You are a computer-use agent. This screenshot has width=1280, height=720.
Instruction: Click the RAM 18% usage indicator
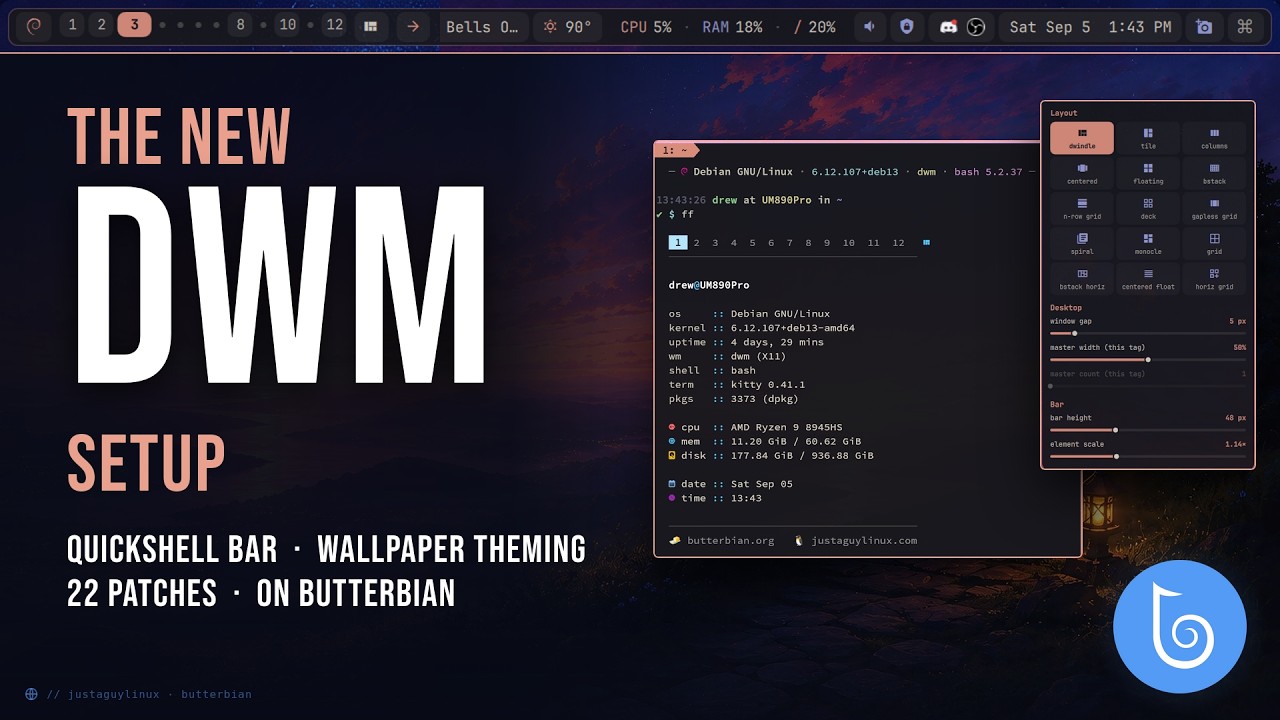pos(732,27)
